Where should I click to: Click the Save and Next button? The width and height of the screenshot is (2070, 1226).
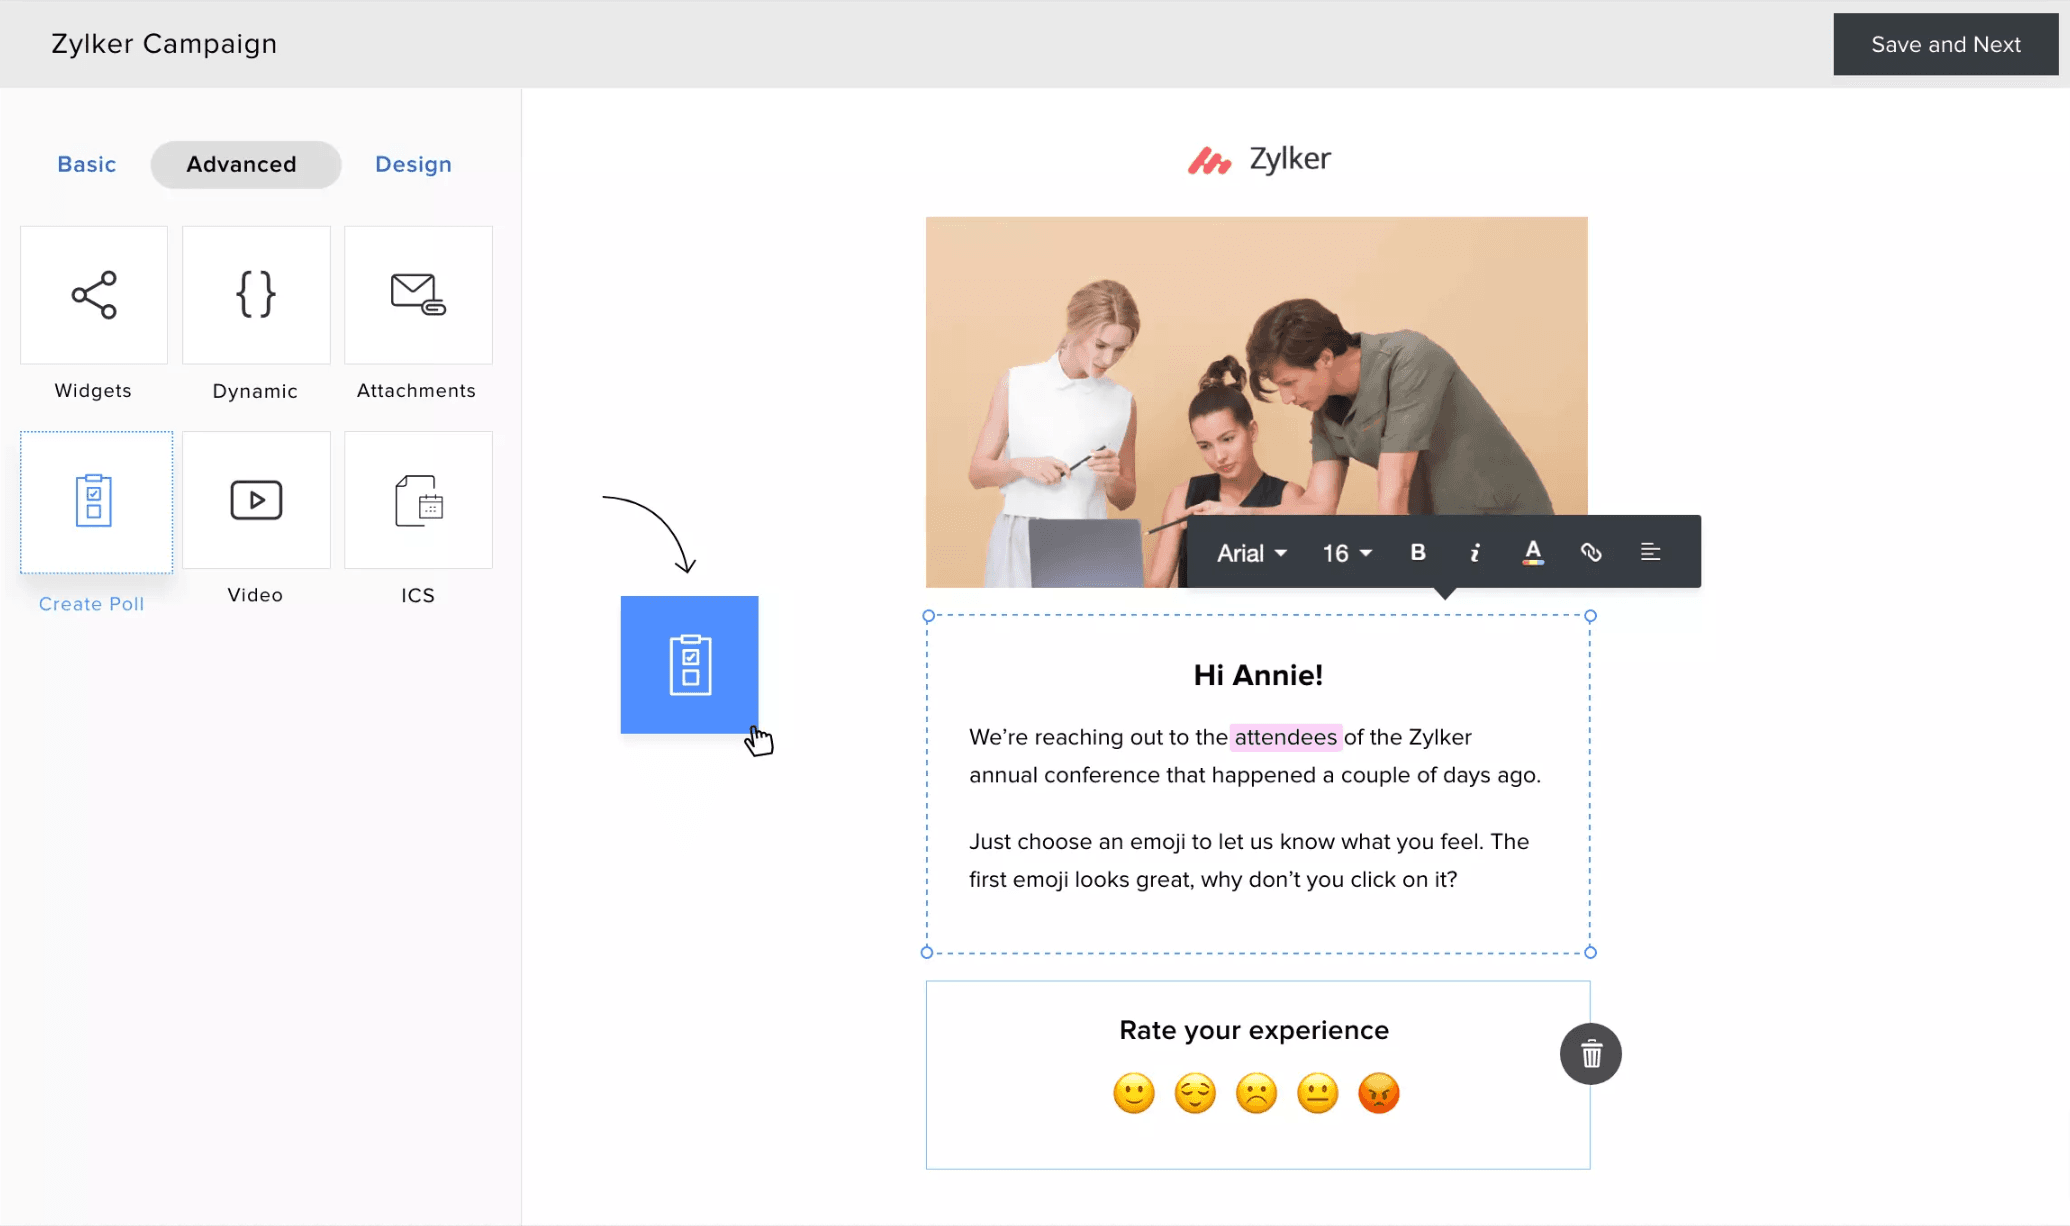(1945, 44)
